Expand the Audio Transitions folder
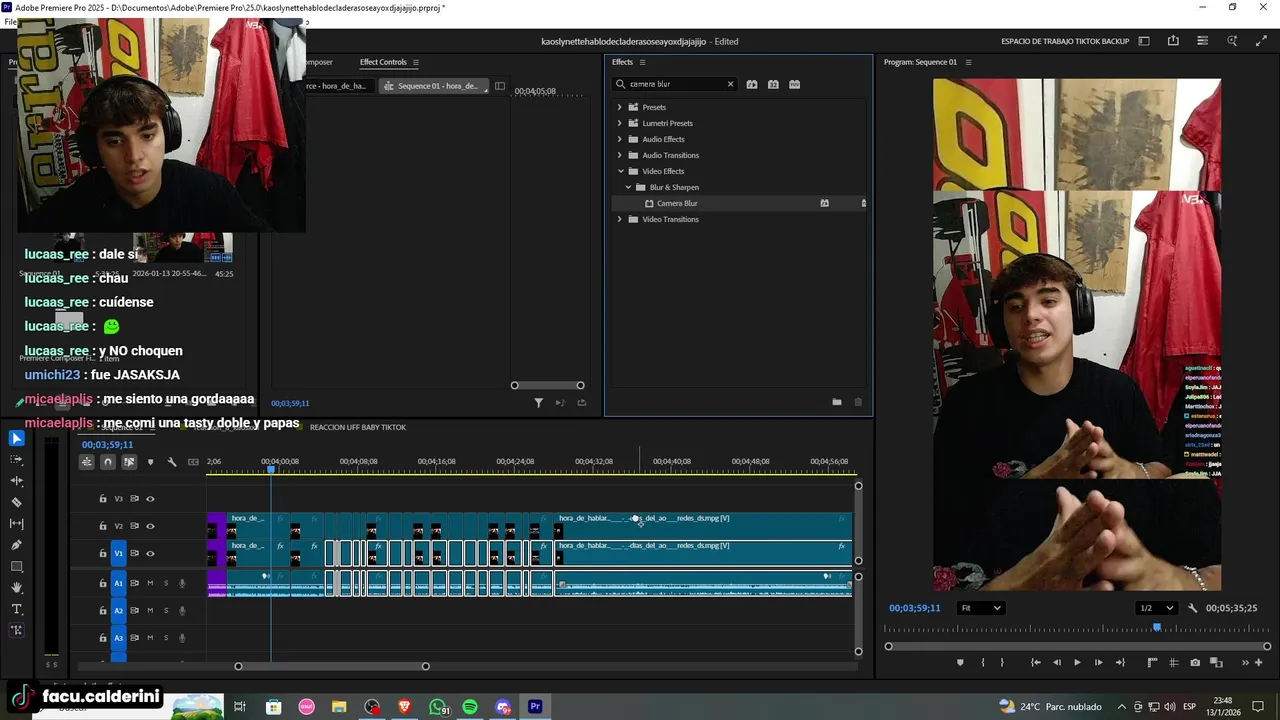 click(x=619, y=155)
